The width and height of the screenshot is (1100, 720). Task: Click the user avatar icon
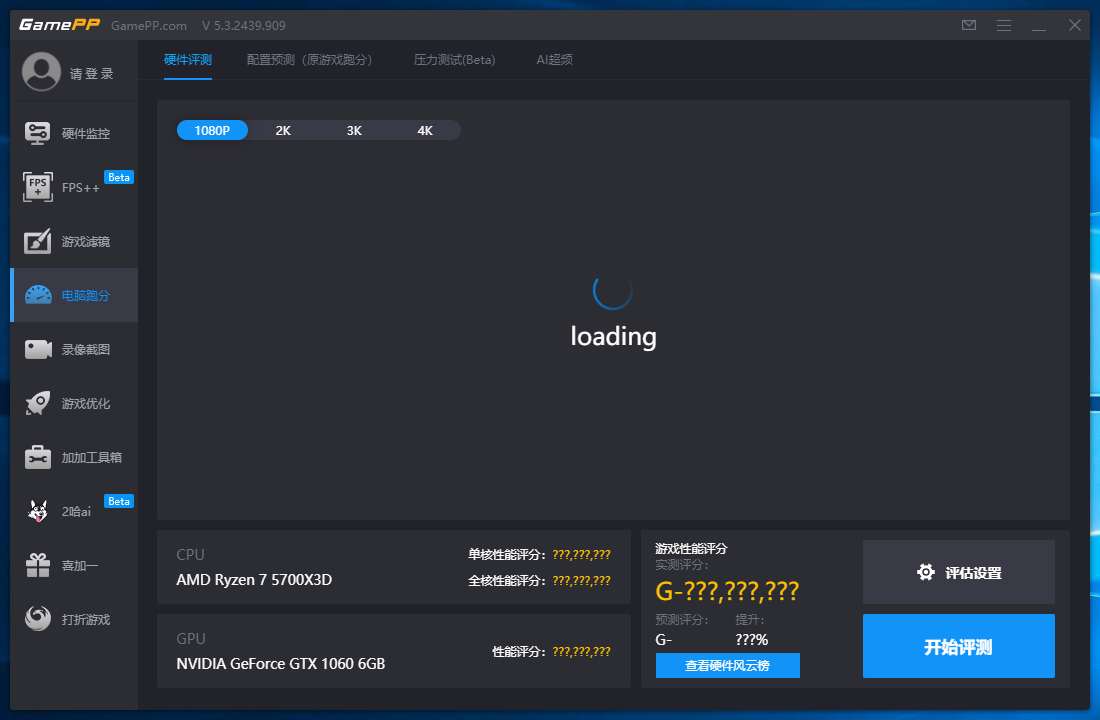(41, 72)
